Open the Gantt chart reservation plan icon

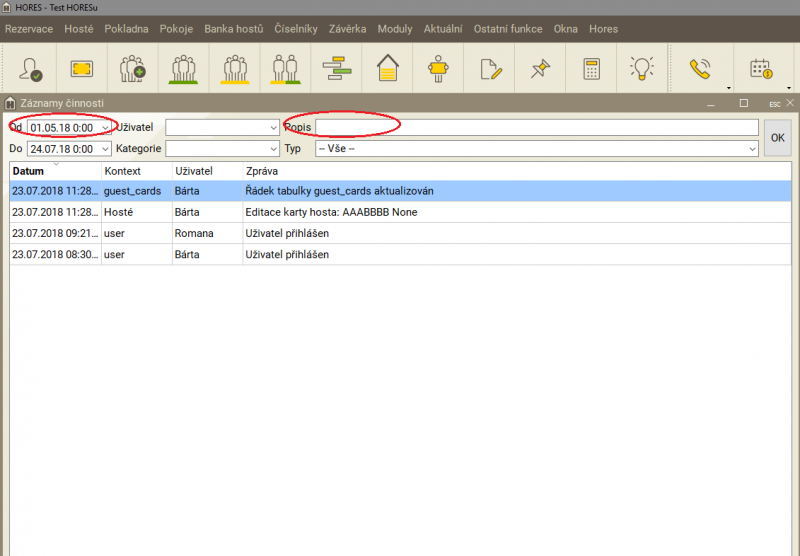pos(337,69)
